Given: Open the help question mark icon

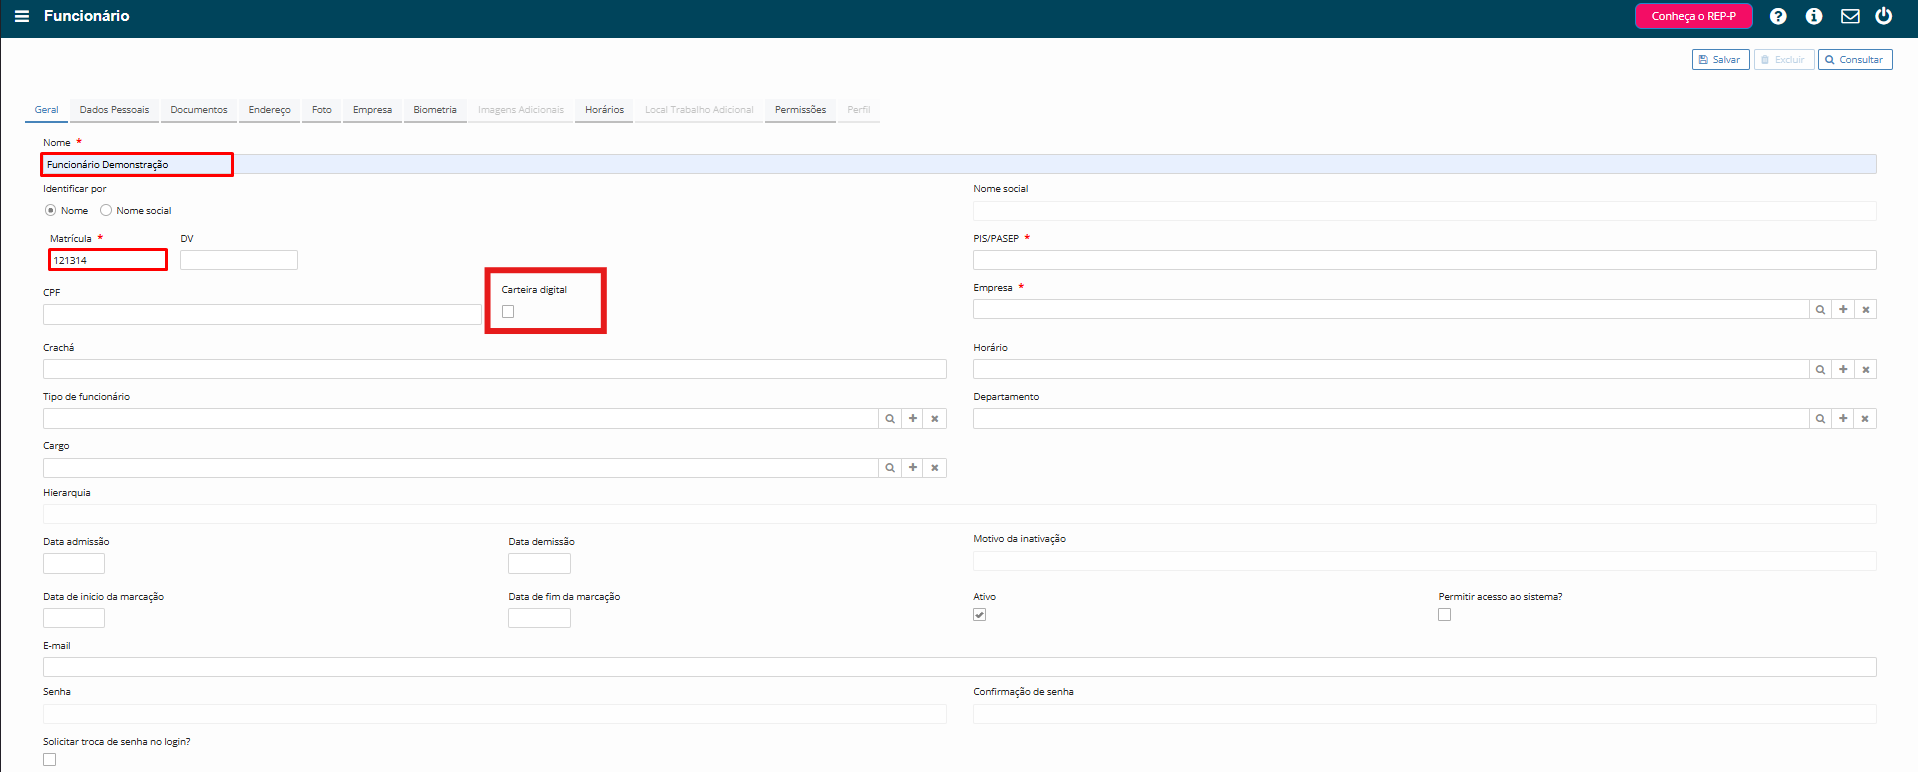Looking at the screenshot, I should 1778,16.
